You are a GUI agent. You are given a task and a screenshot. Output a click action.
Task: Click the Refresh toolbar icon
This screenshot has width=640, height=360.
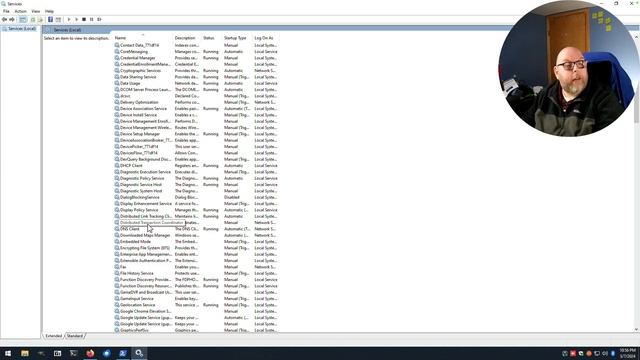click(33, 19)
